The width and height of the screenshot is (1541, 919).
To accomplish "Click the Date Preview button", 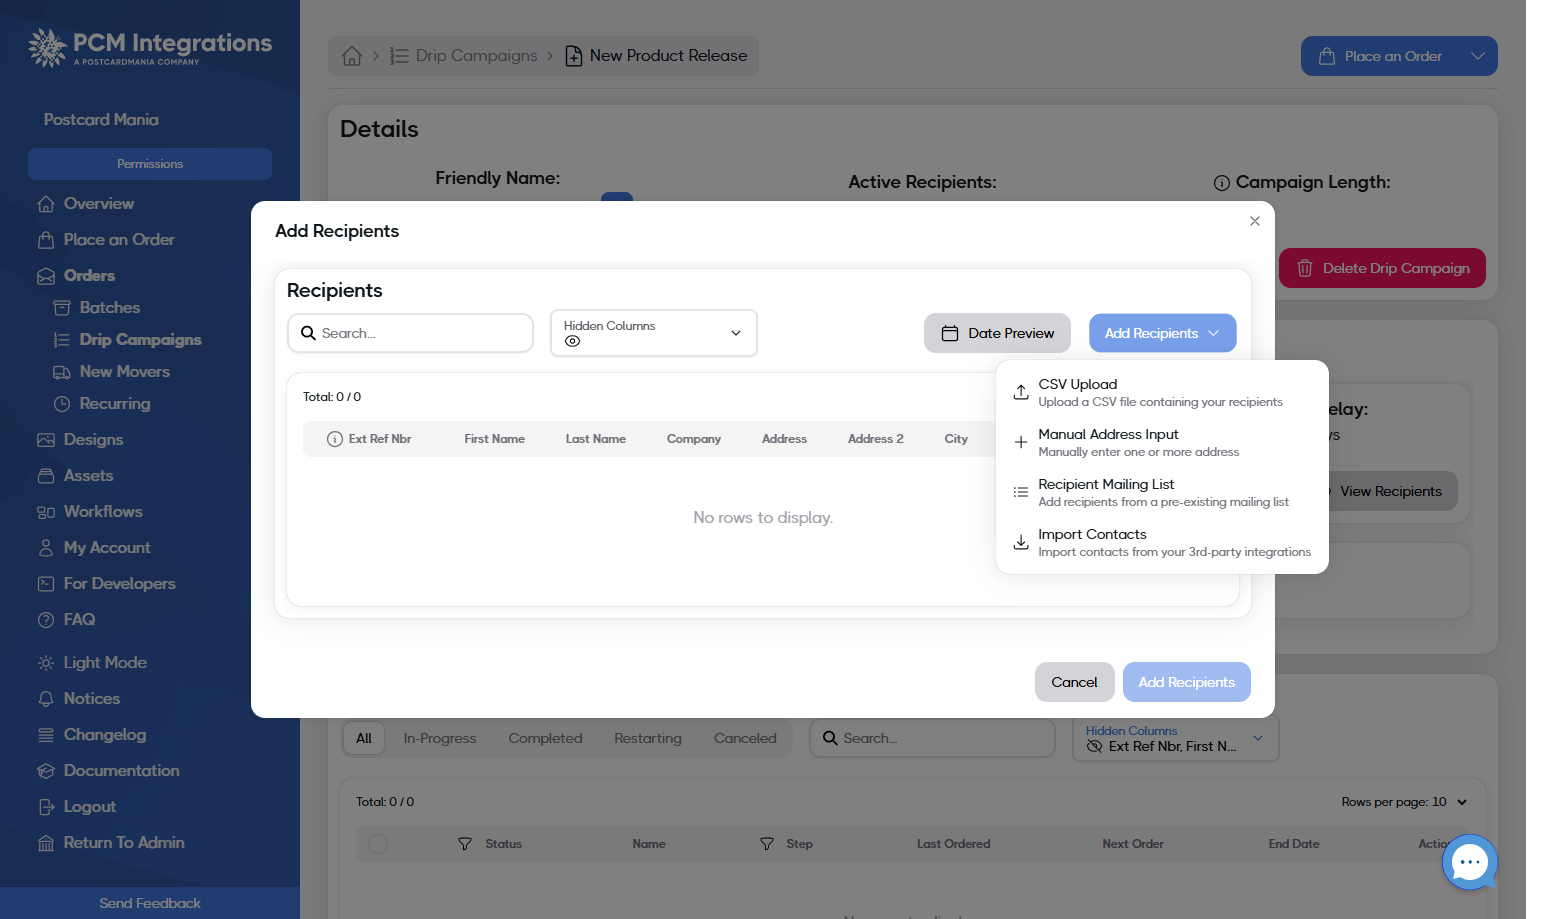I will tap(997, 333).
